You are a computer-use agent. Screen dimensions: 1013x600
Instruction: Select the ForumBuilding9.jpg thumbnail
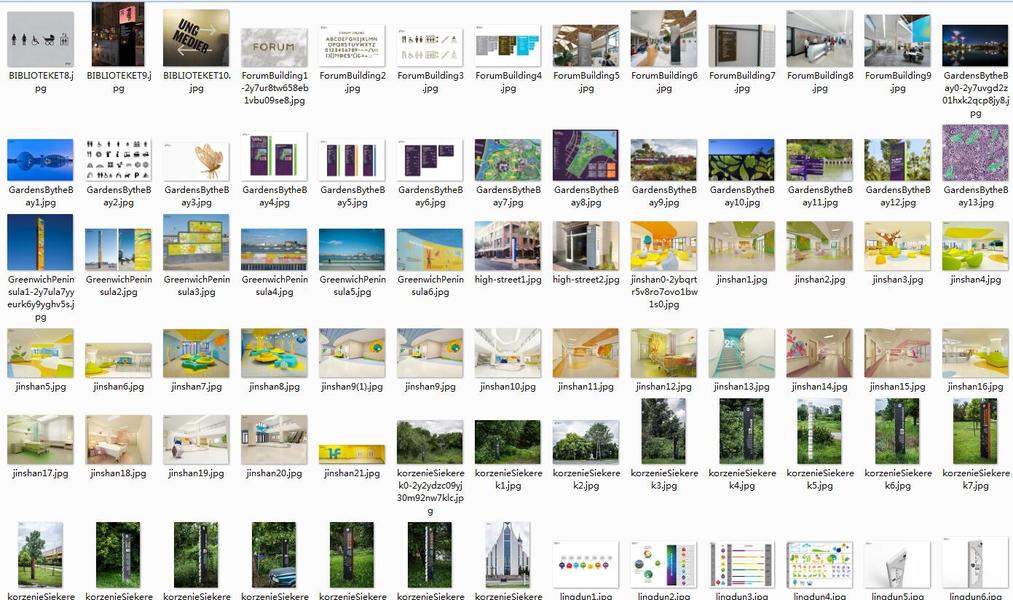pos(898,41)
